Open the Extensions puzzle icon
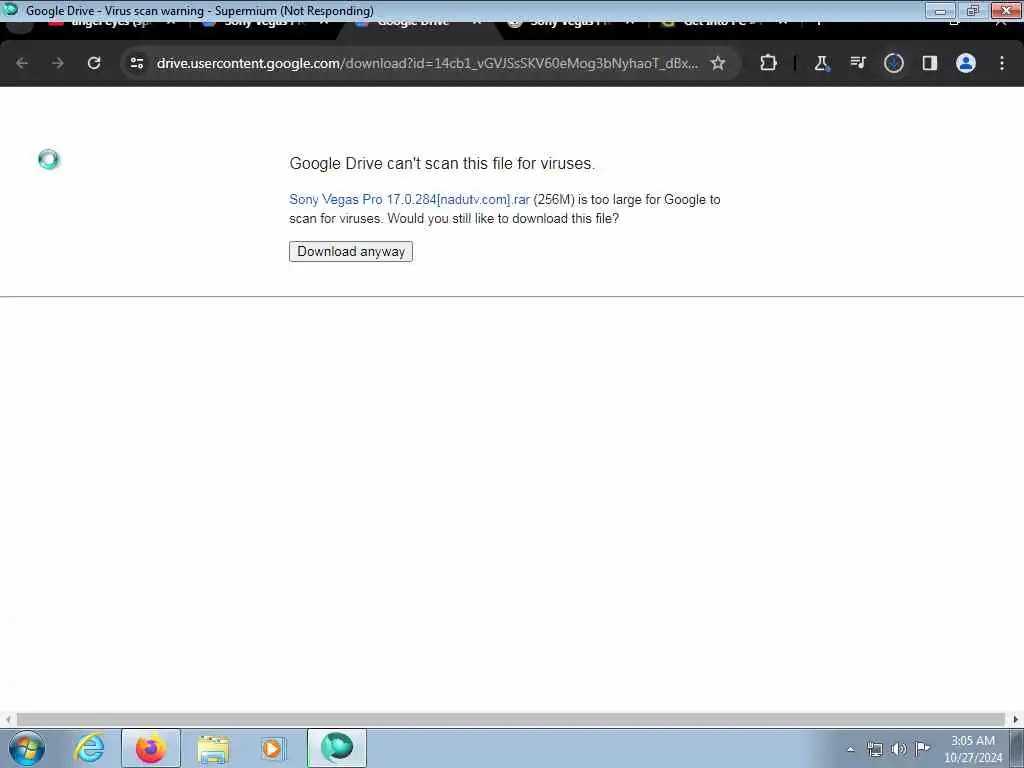1024x768 pixels. pyautogui.click(x=768, y=63)
